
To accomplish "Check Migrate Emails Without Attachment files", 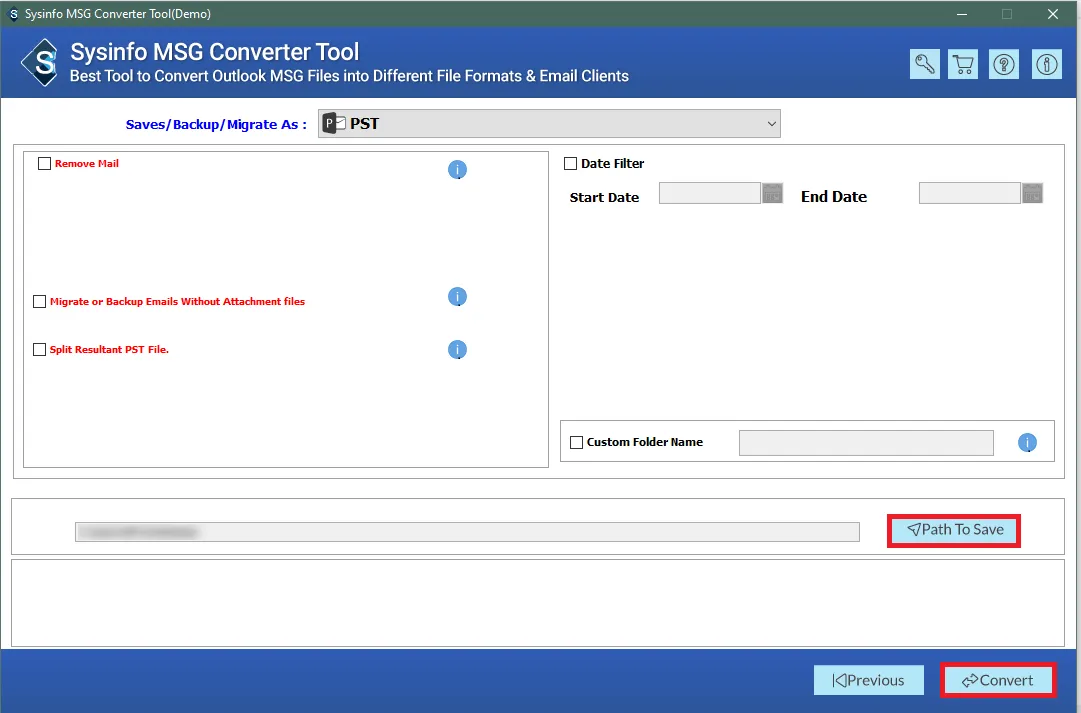I will [x=40, y=302].
